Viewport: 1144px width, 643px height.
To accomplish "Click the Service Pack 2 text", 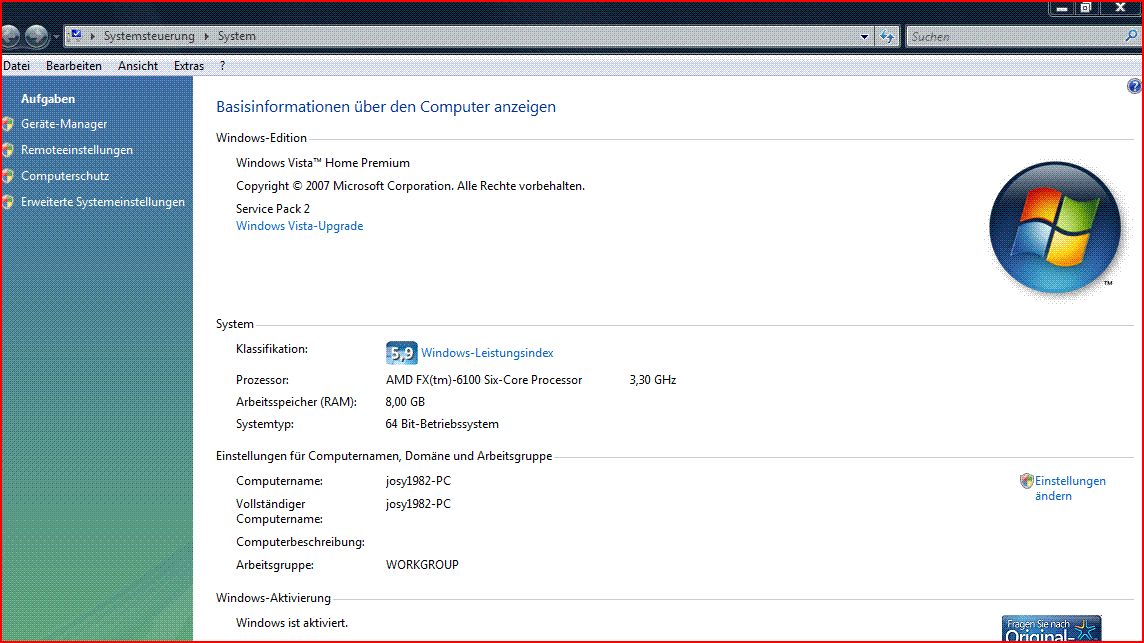I will 273,209.
